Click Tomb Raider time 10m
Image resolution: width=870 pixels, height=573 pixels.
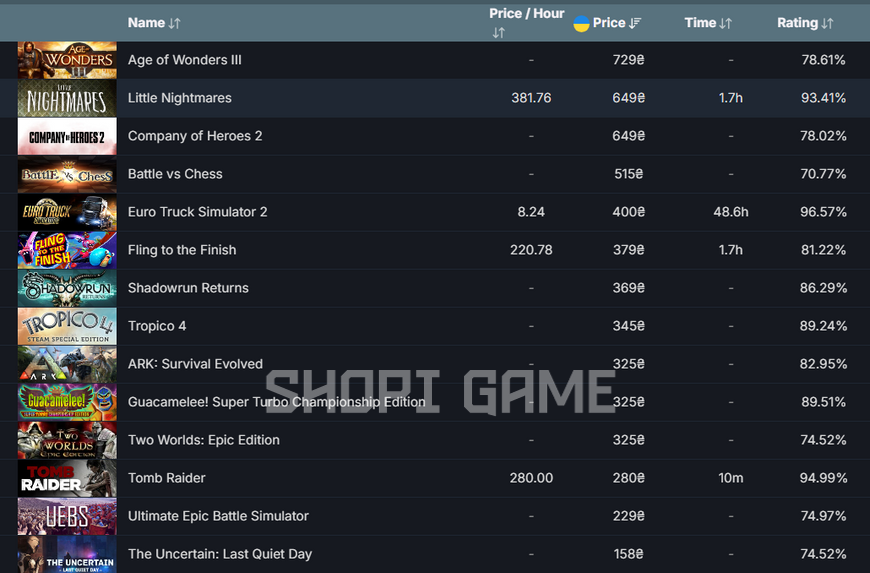pyautogui.click(x=731, y=478)
